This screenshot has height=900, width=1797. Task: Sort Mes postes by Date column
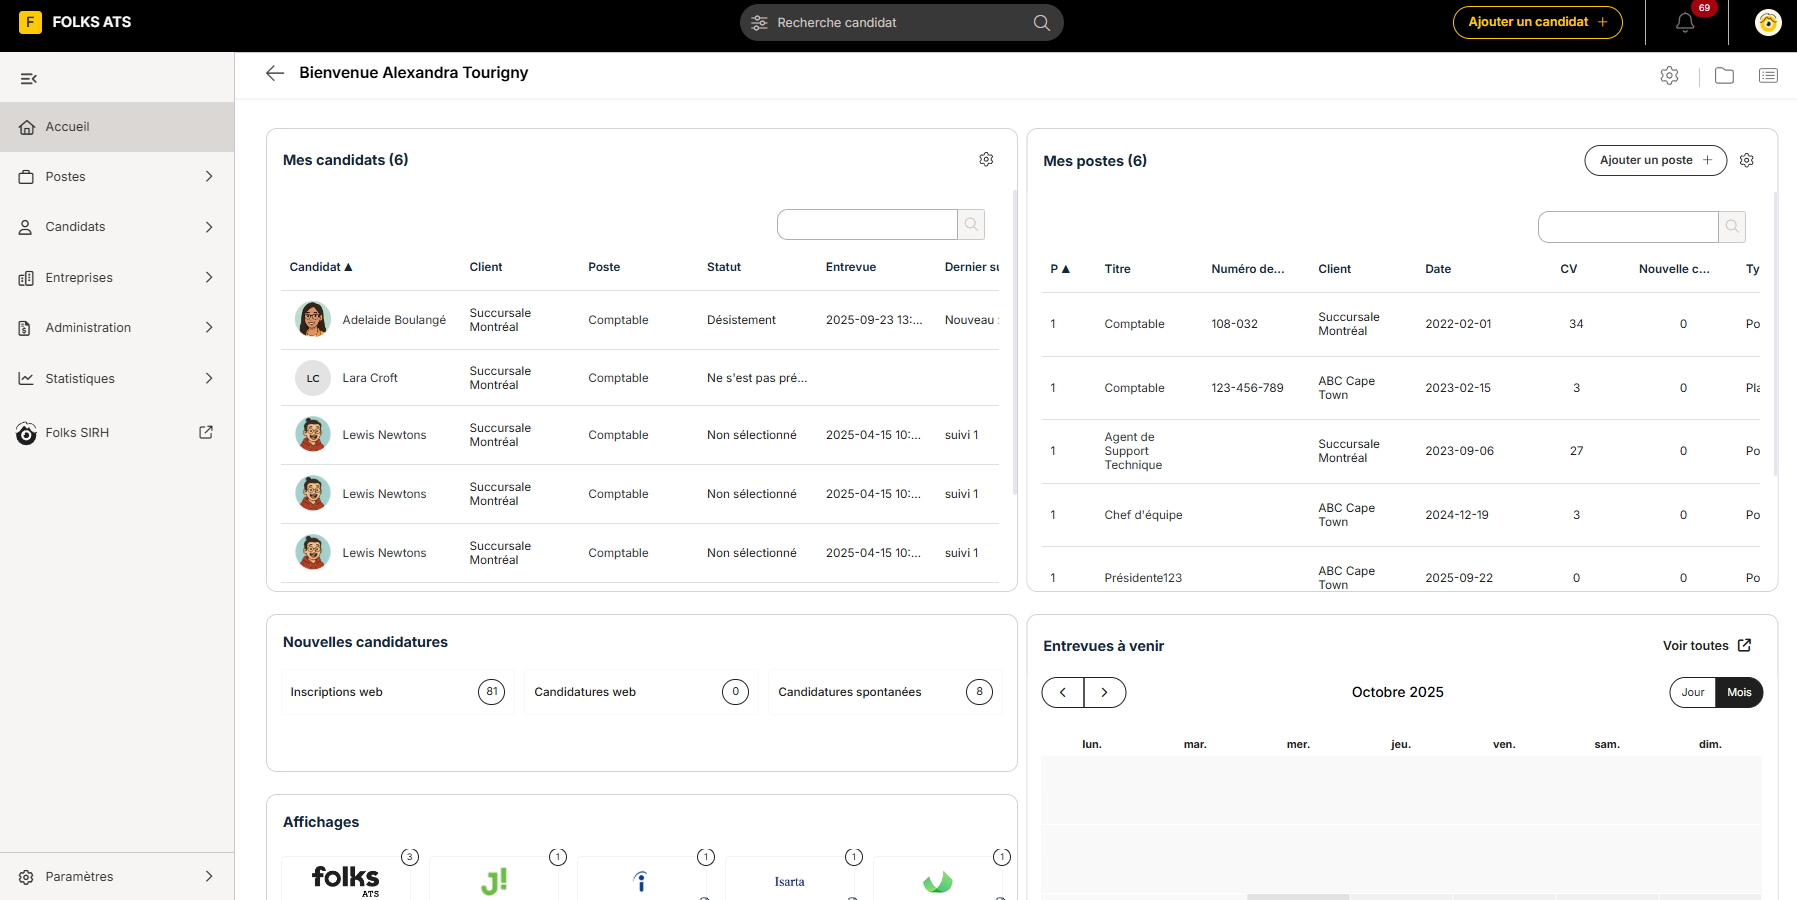click(1438, 269)
